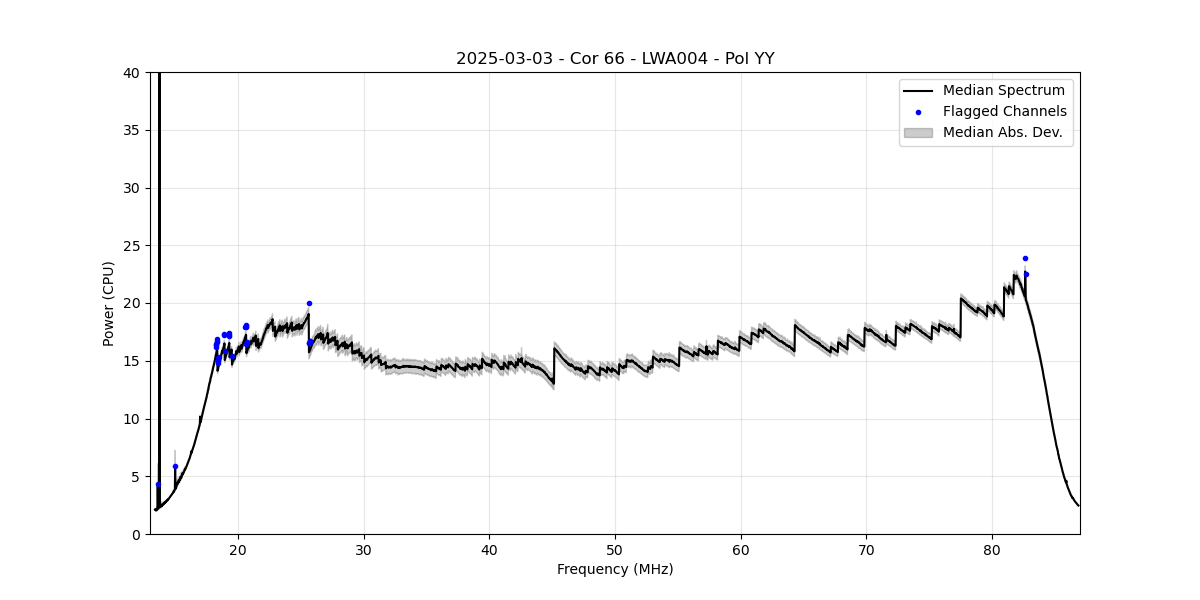Click the x-axis tick label 50
This screenshot has width=1200, height=600.
coord(615,549)
